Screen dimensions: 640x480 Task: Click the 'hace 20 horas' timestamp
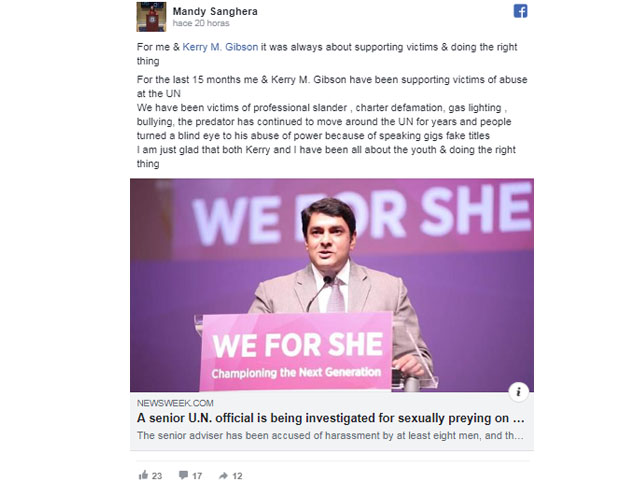(201, 23)
